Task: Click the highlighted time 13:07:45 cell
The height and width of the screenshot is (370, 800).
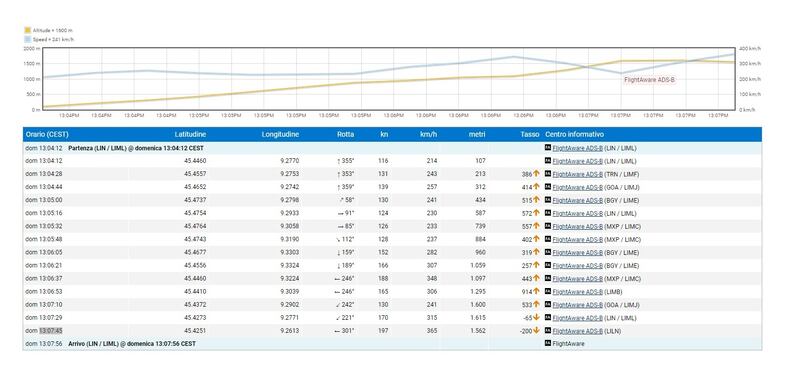Action: [x=51, y=331]
